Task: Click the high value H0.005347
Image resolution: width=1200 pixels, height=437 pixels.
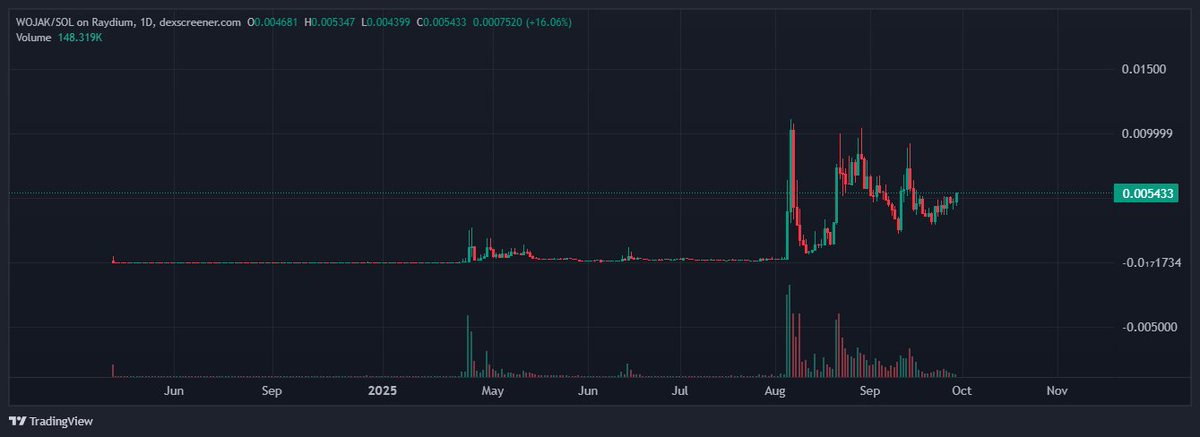Action: point(329,22)
